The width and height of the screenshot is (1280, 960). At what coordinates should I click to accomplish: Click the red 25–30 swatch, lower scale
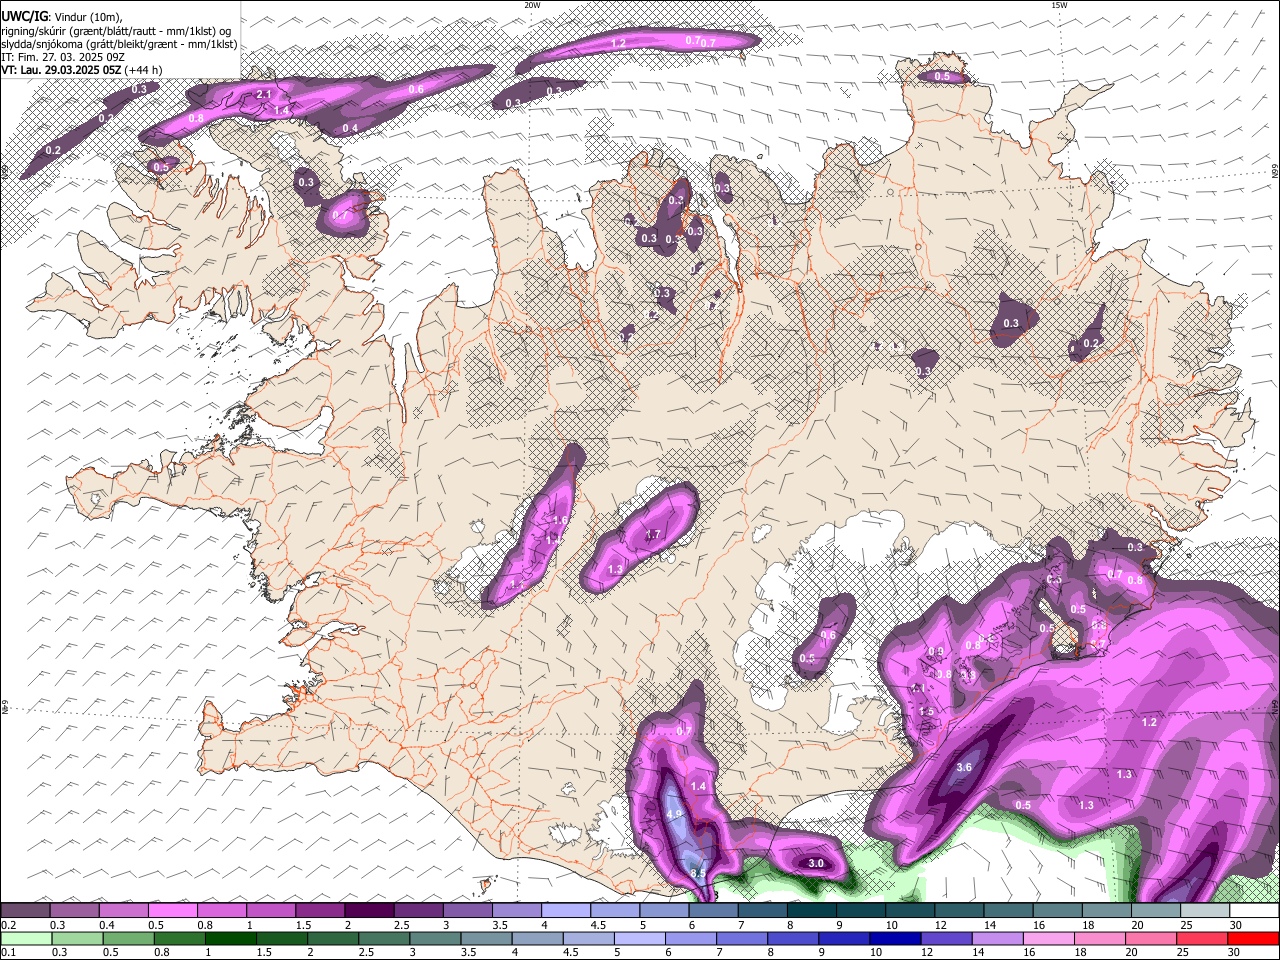tap(1201, 938)
